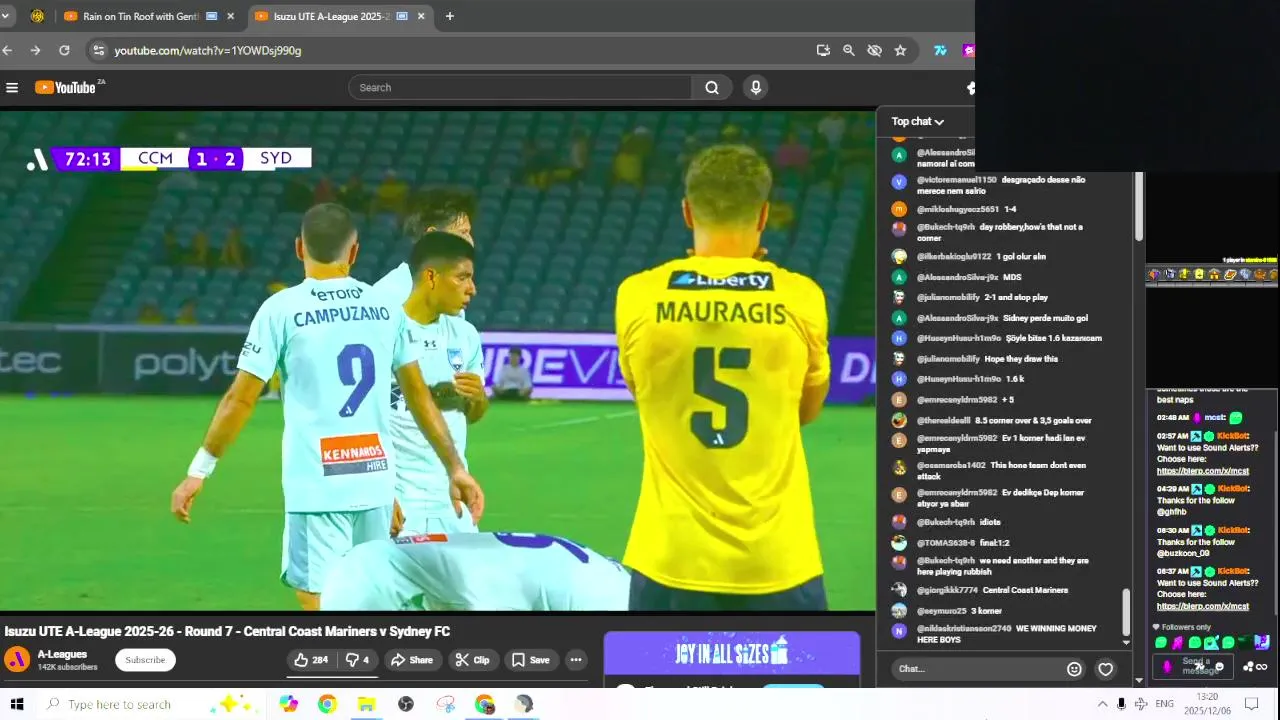1280x720 pixels.
Task: Select the pinned yellow crest tab
Action: (38, 16)
